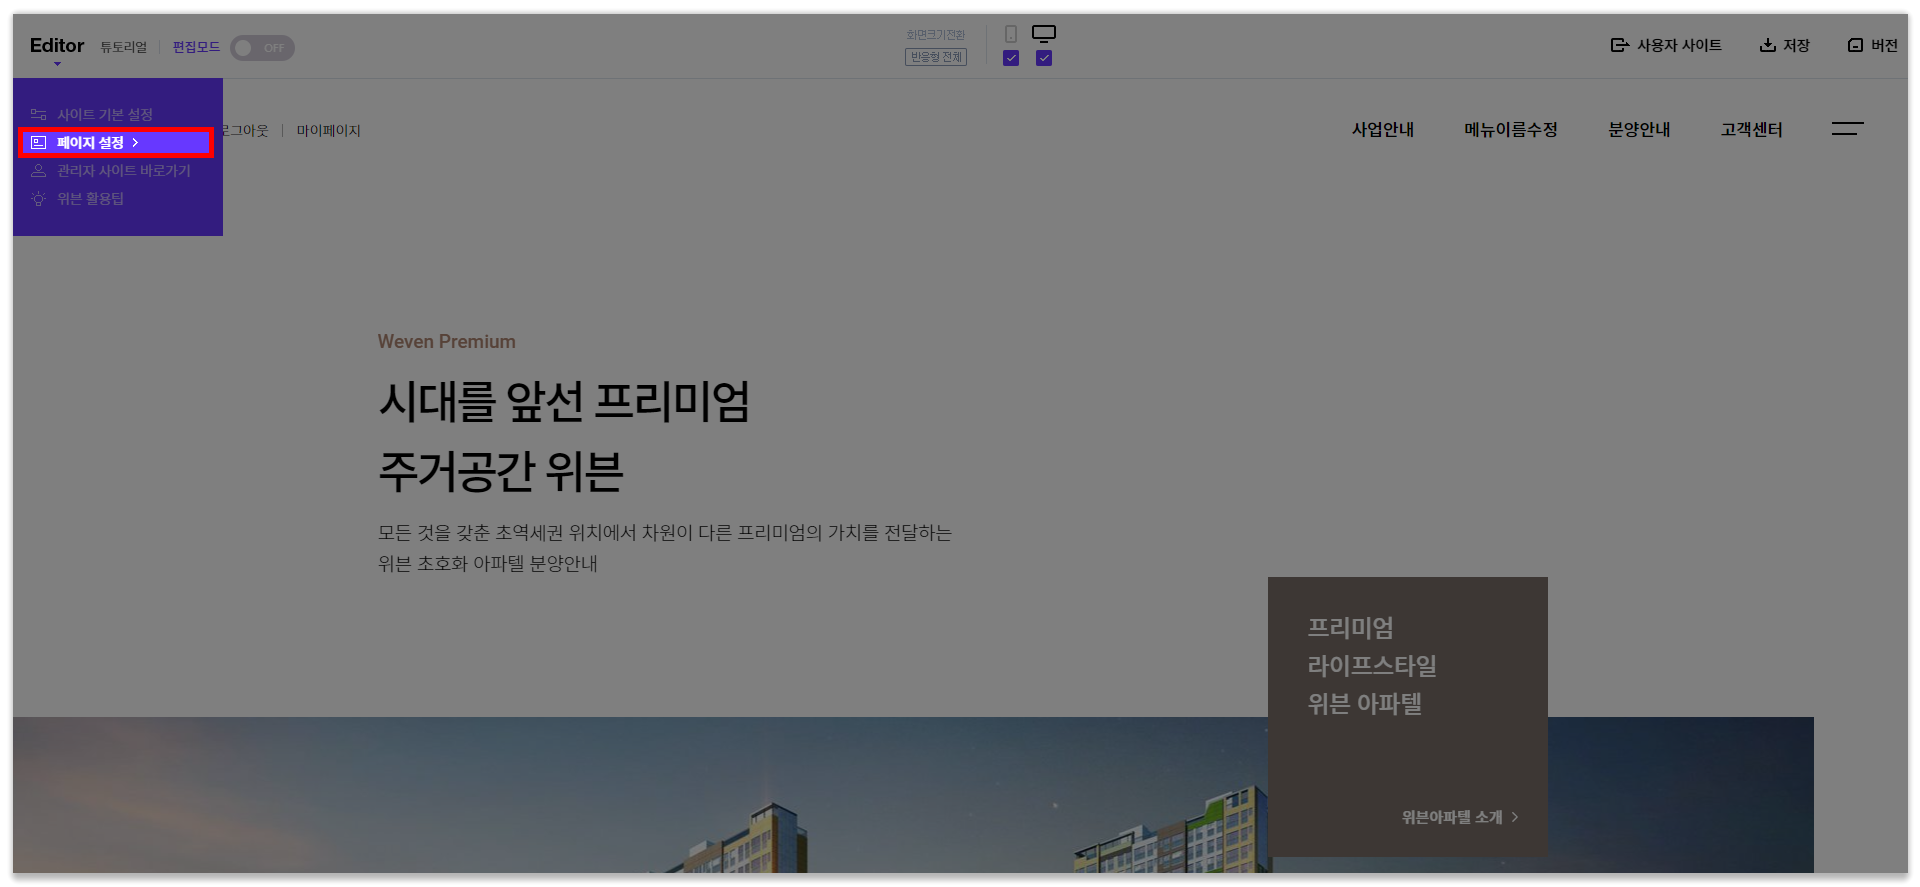Click the arrow beside 위븐아파텔 소개
Image resolution: width=1920 pixels, height=887 pixels.
coord(1515,817)
